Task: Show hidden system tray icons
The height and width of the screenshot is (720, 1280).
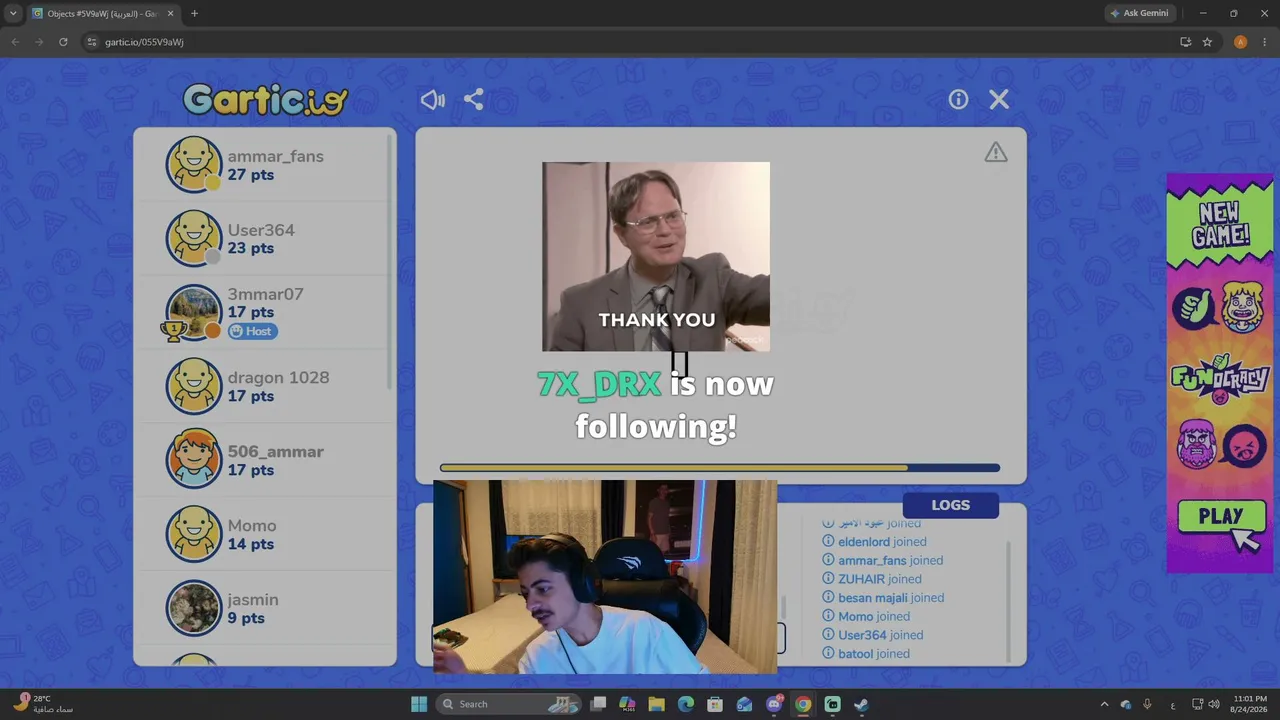Action: (x=1104, y=704)
